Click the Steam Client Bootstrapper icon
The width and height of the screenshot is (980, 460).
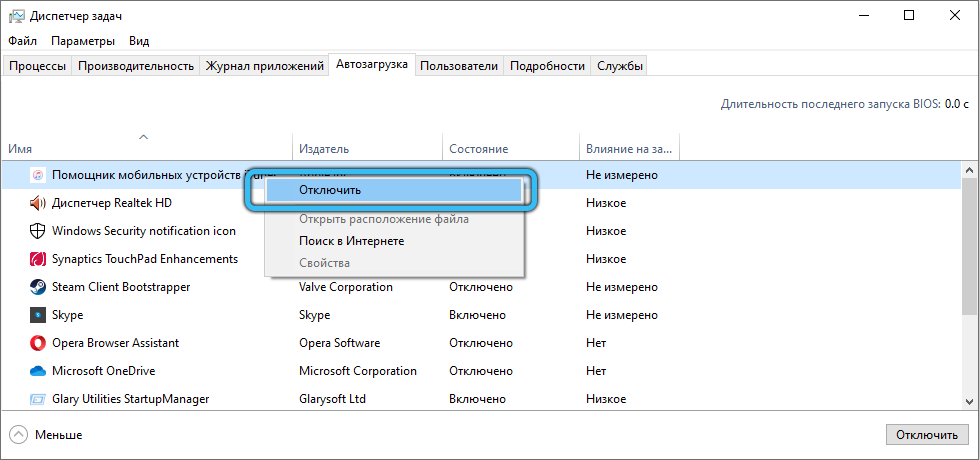pos(37,287)
